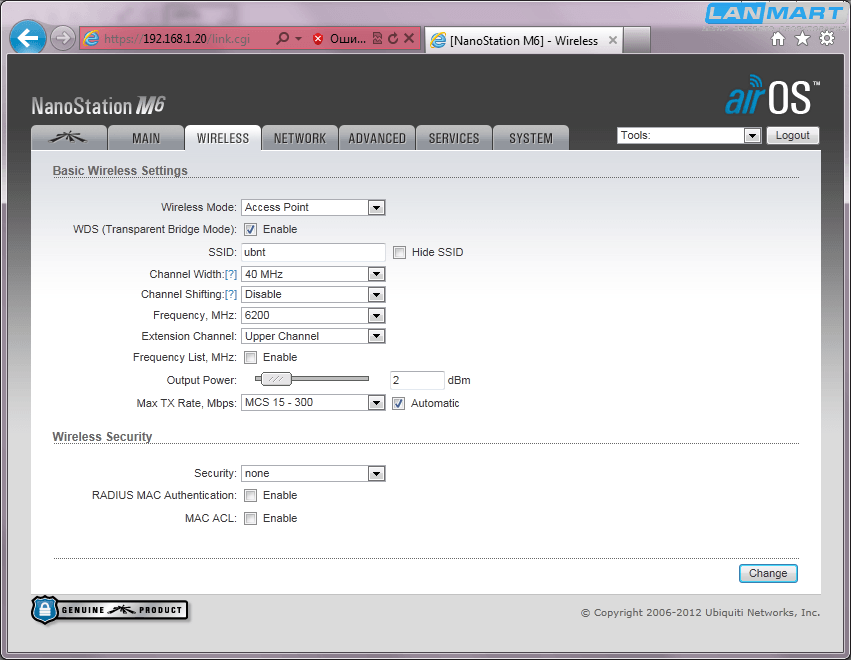Viewport: 851px width, 660px height.
Task: Enable the Frequency List checkbox
Action: point(250,358)
